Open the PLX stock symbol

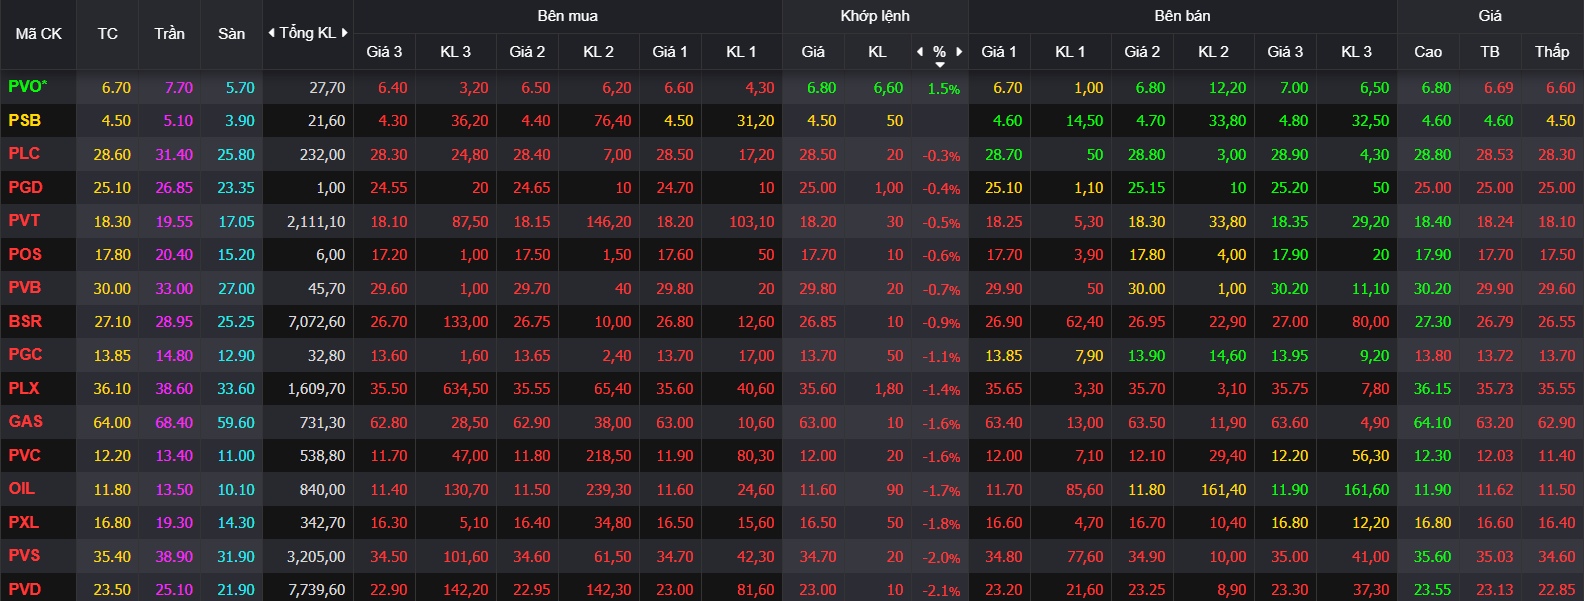(24, 388)
